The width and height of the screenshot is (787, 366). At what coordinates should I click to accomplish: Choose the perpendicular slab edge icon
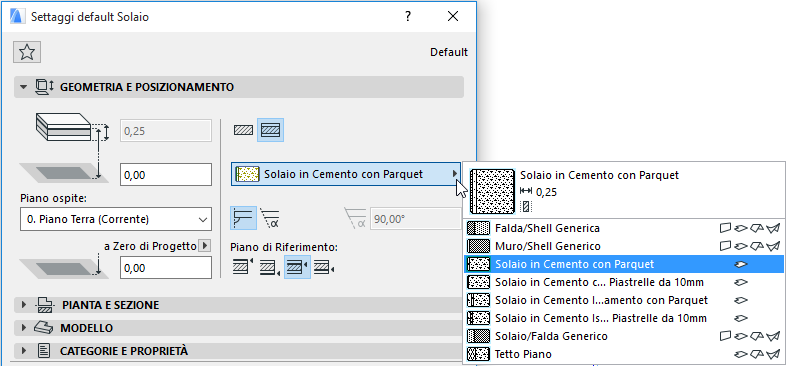(243, 218)
